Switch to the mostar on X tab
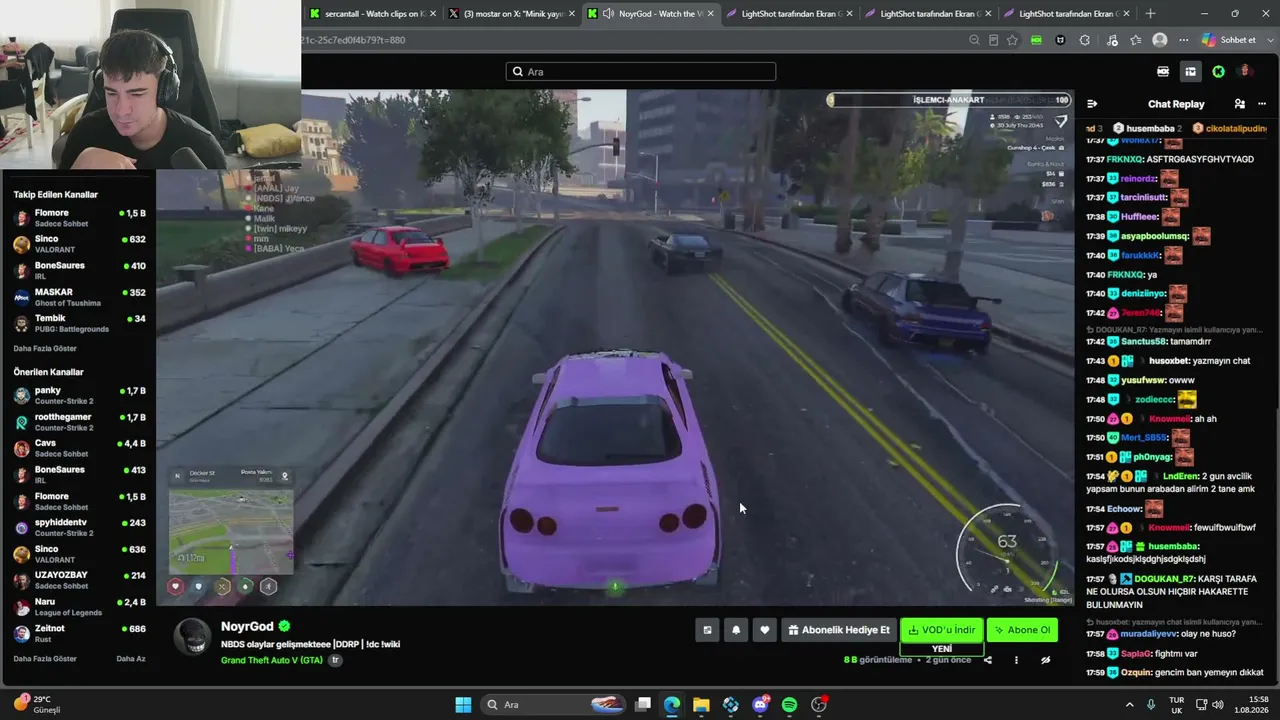 pyautogui.click(x=511, y=14)
